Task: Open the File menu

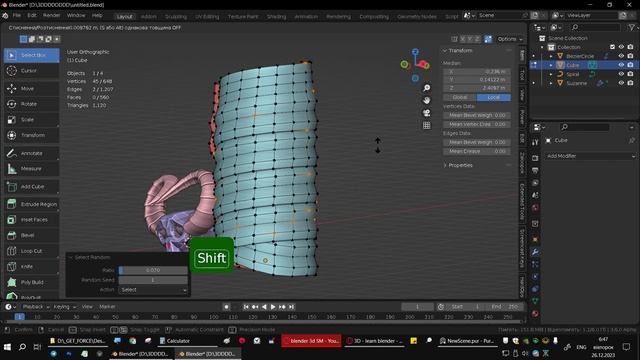Action: tap(17, 16)
